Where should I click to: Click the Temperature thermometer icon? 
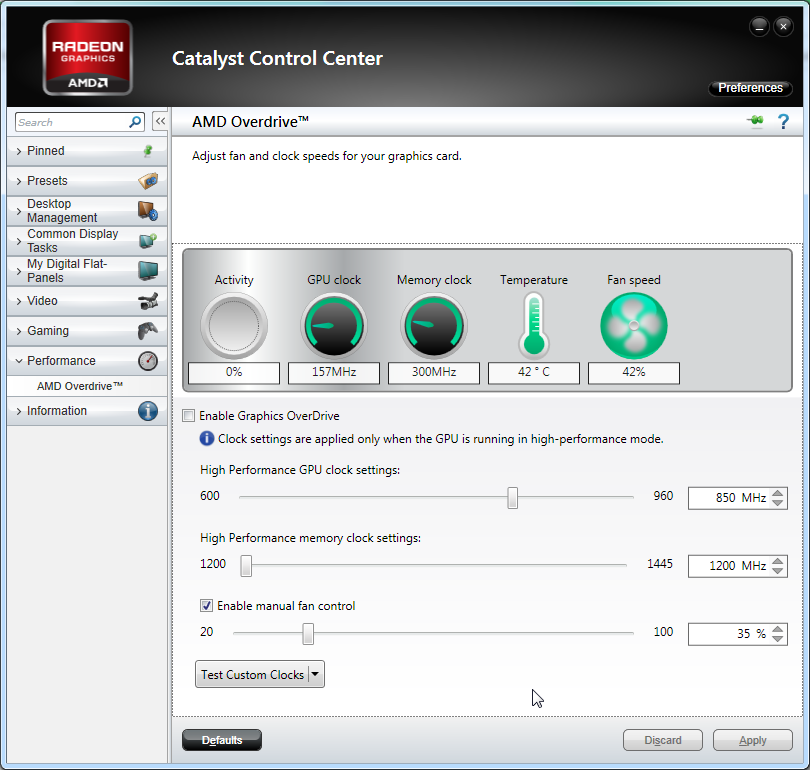coord(534,326)
